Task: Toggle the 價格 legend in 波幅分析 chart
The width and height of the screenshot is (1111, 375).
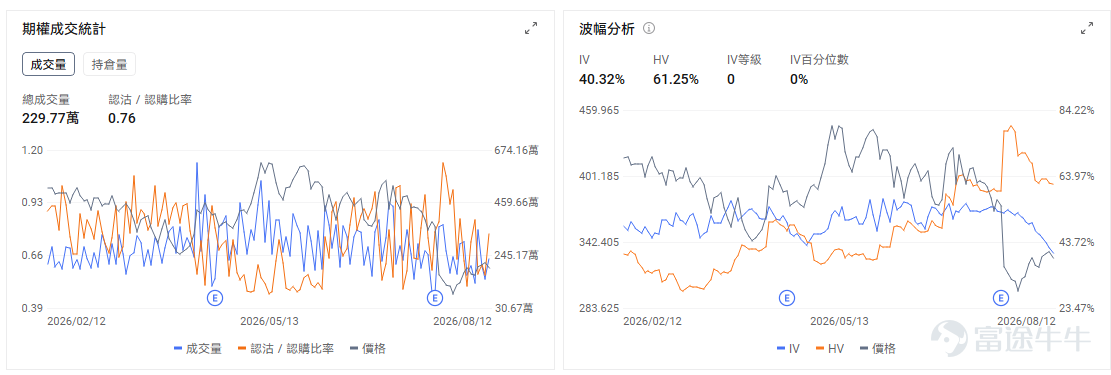Action: pos(877,348)
